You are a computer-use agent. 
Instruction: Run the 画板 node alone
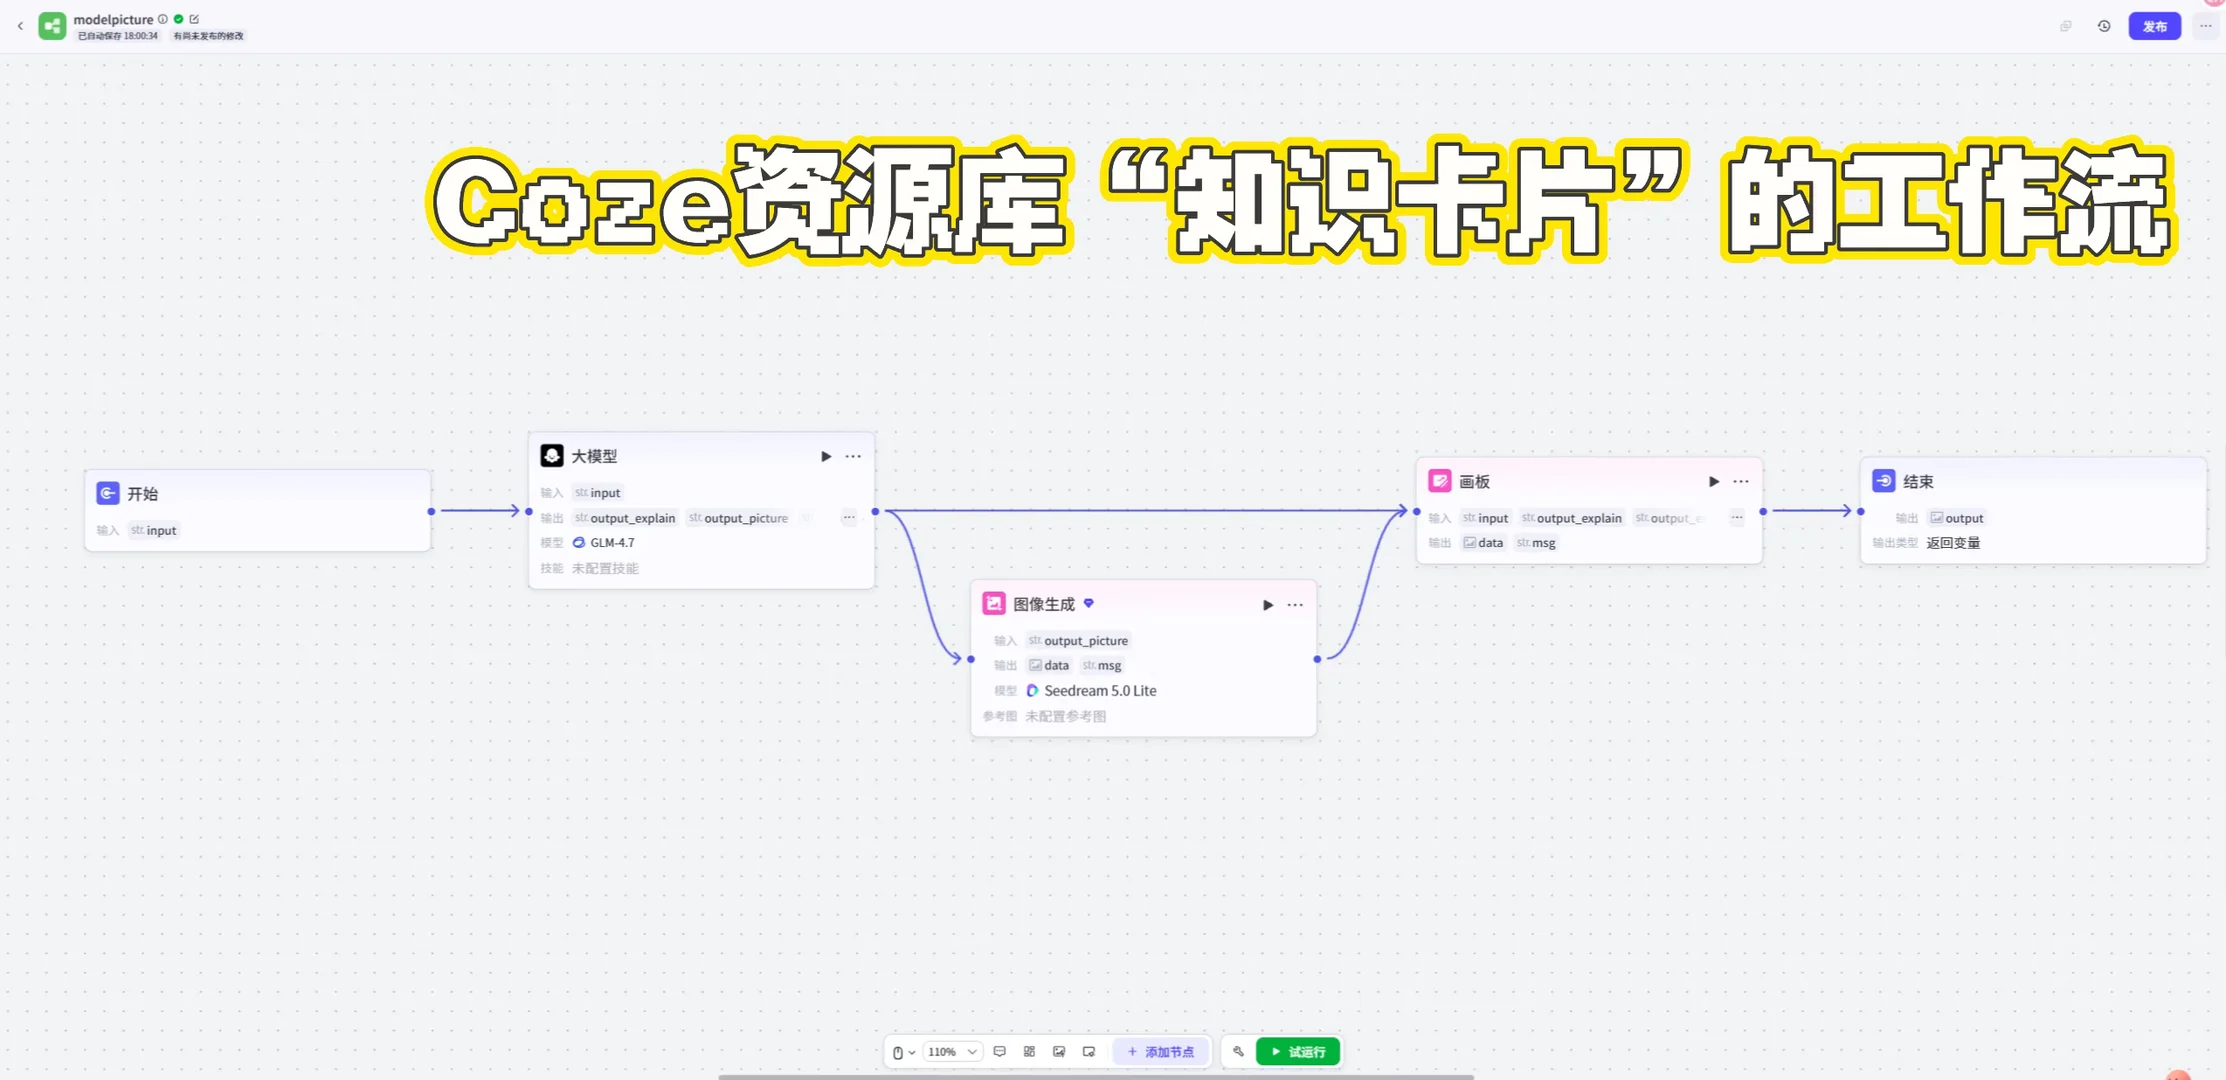1714,482
